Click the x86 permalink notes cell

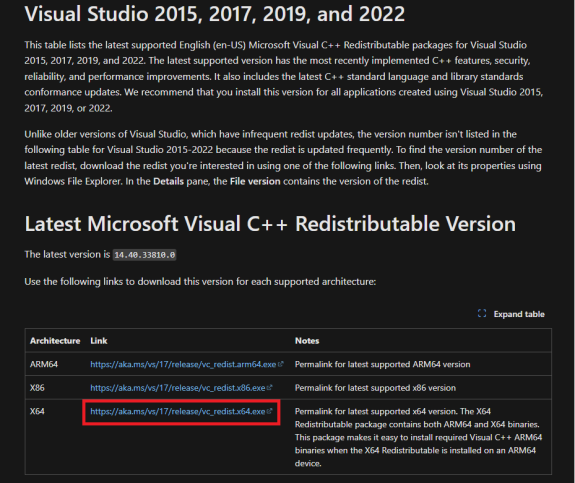pos(376,388)
